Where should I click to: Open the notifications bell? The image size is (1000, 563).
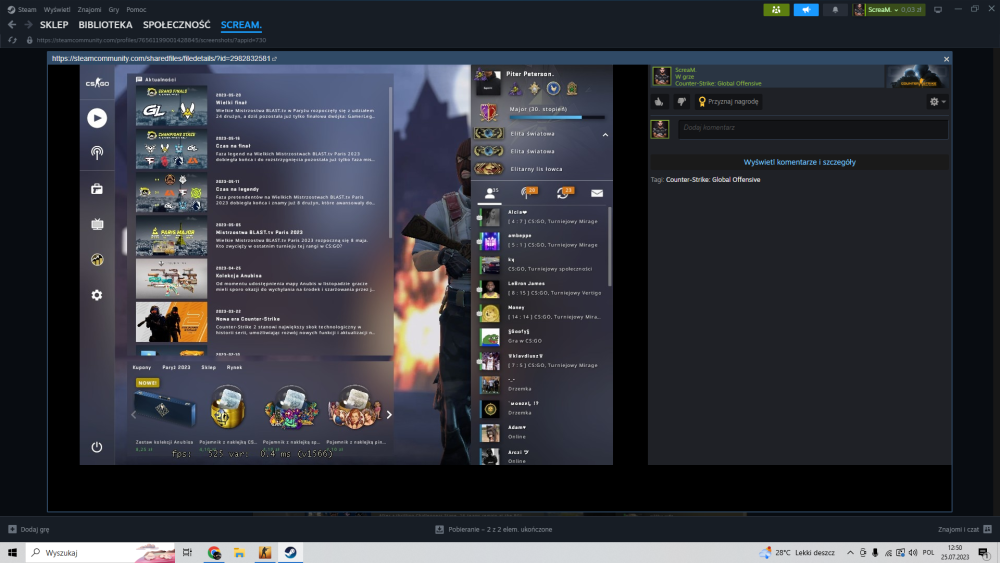tap(835, 10)
